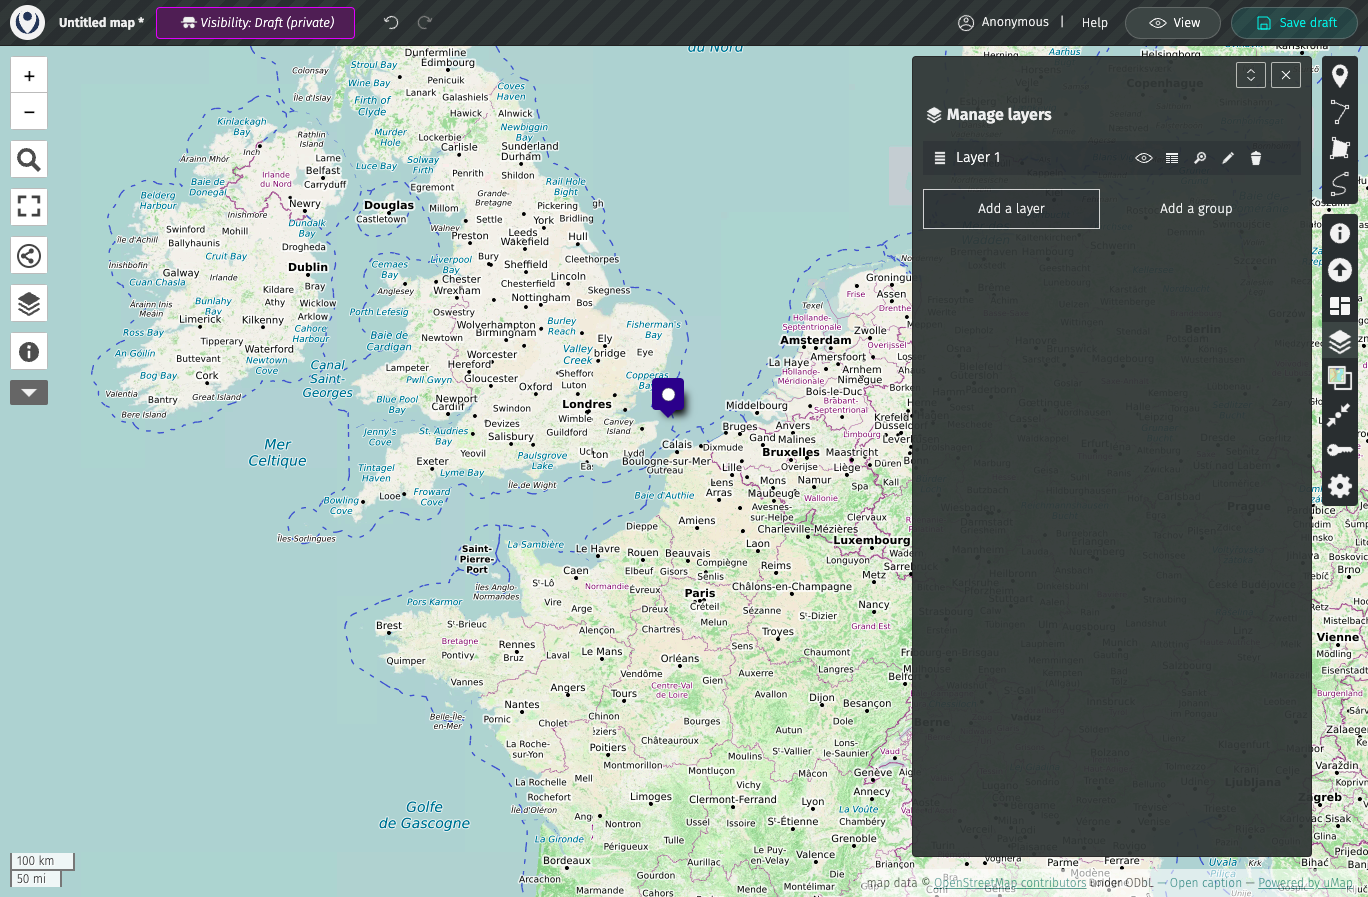This screenshot has width=1368, height=897.
Task: Open the Powered by uMap link
Action: pyautogui.click(x=1305, y=883)
